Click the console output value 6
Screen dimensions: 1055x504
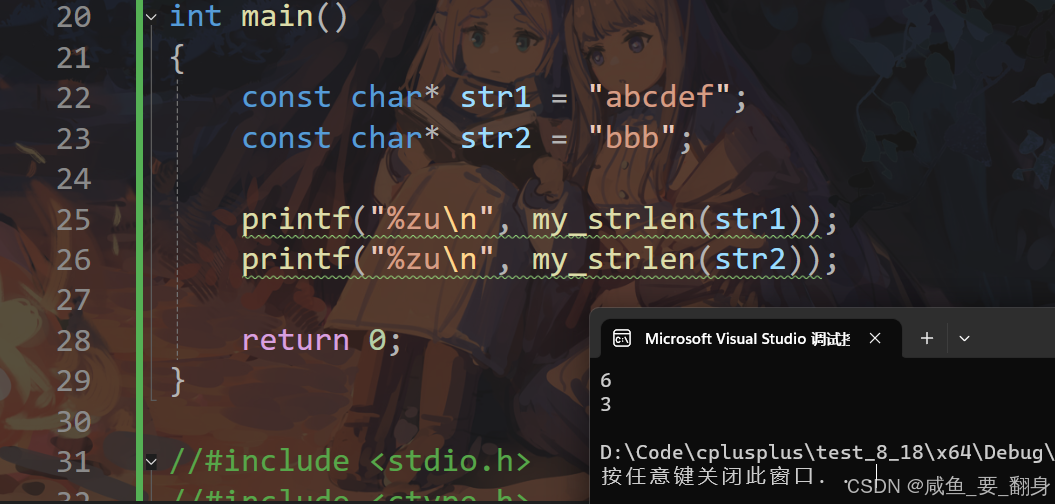point(606,381)
